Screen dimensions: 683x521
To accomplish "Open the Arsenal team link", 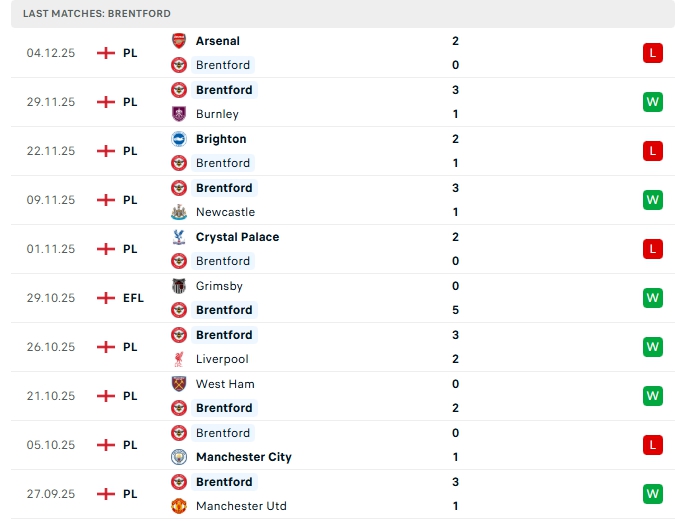I will (x=218, y=41).
